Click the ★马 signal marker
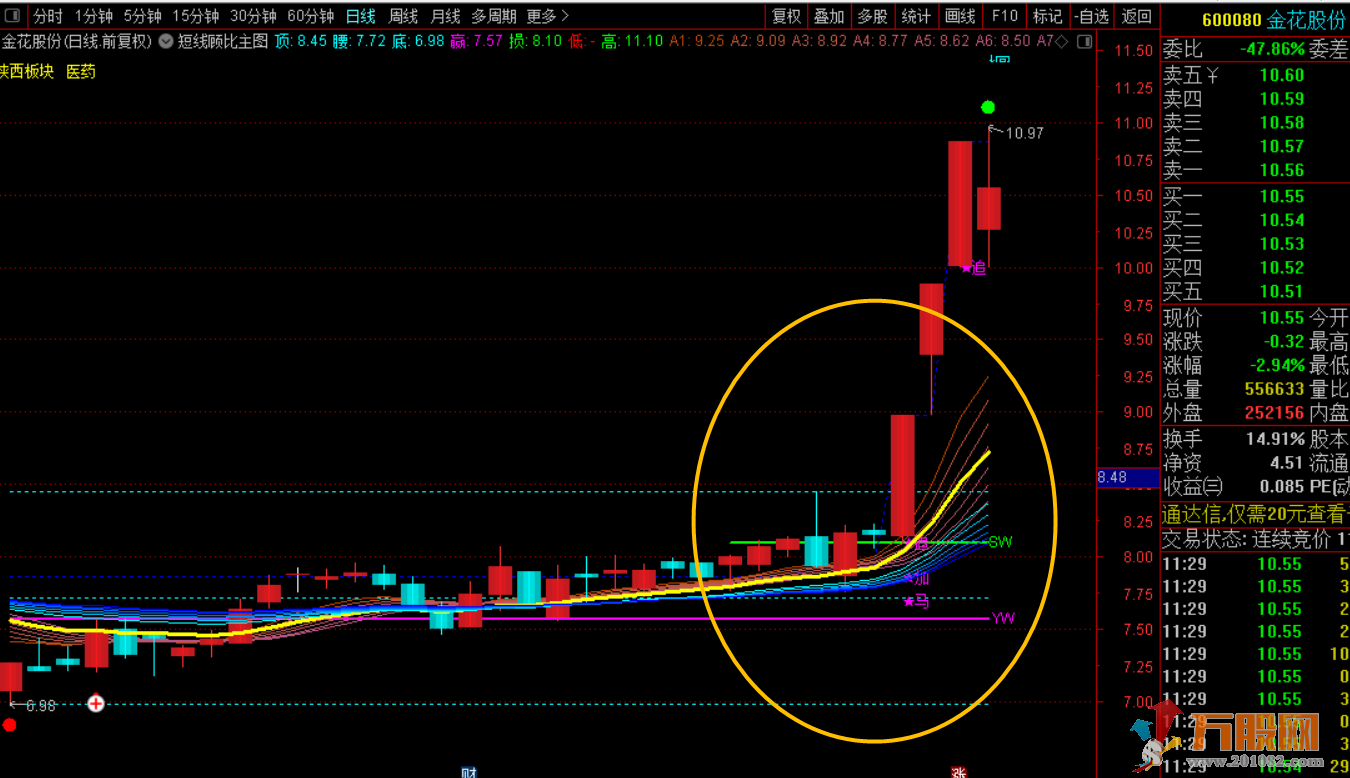1350x778 pixels. click(x=916, y=602)
